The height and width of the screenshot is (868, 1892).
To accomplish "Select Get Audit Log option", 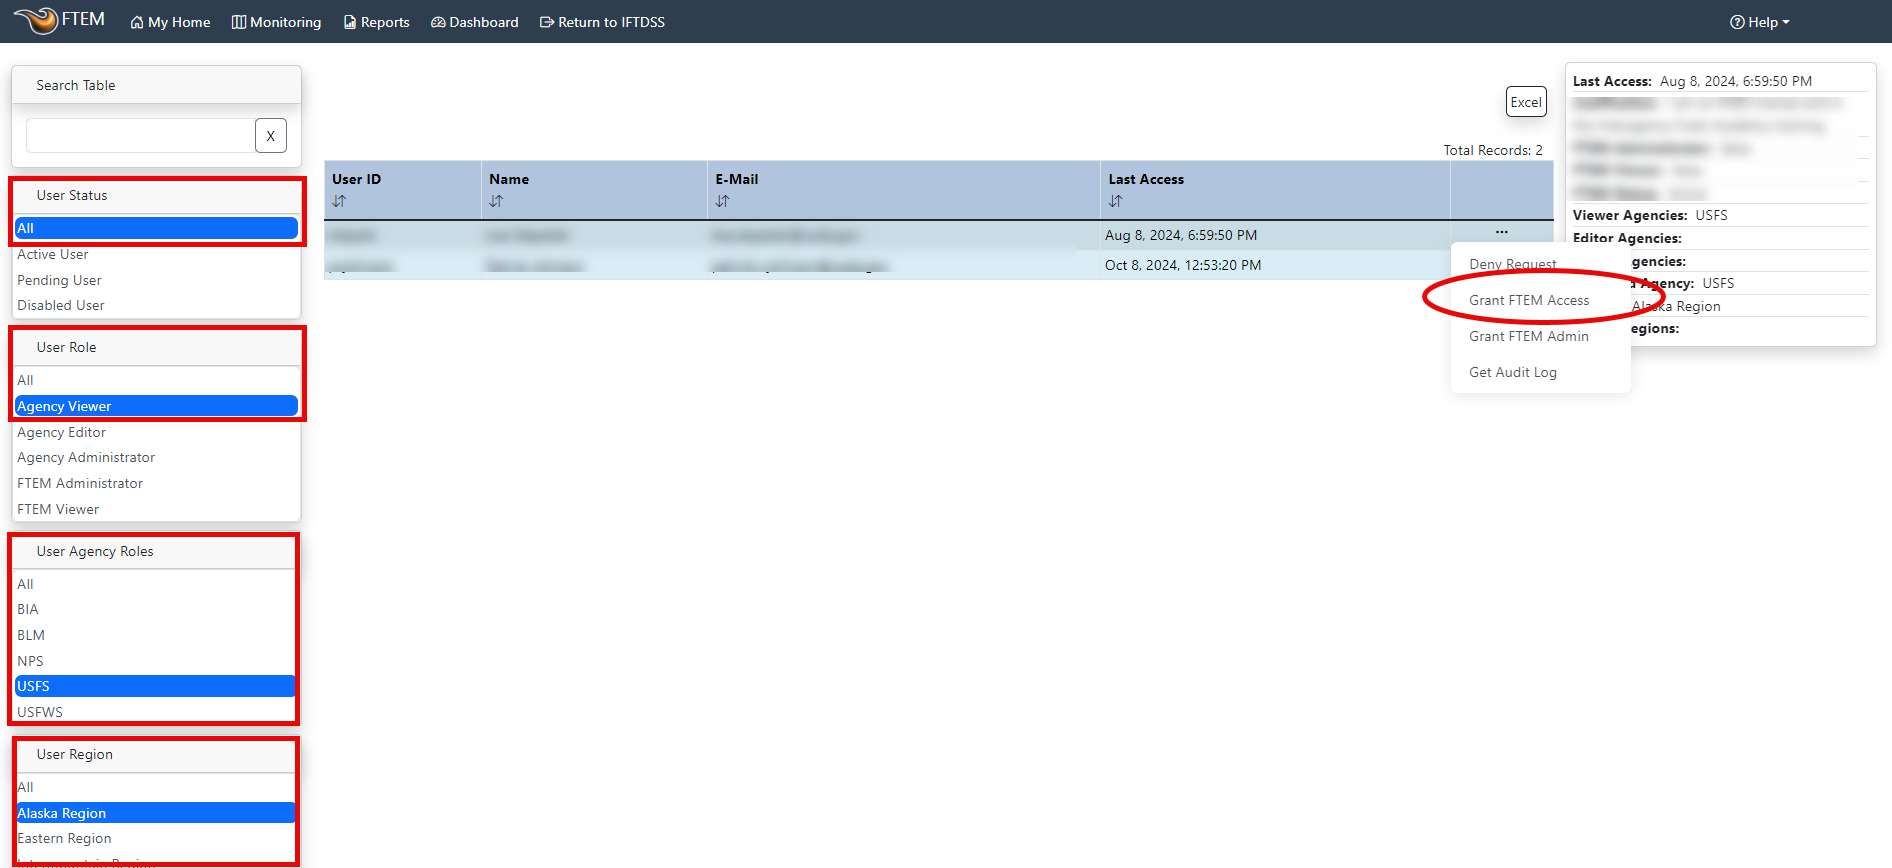I will click(1513, 372).
